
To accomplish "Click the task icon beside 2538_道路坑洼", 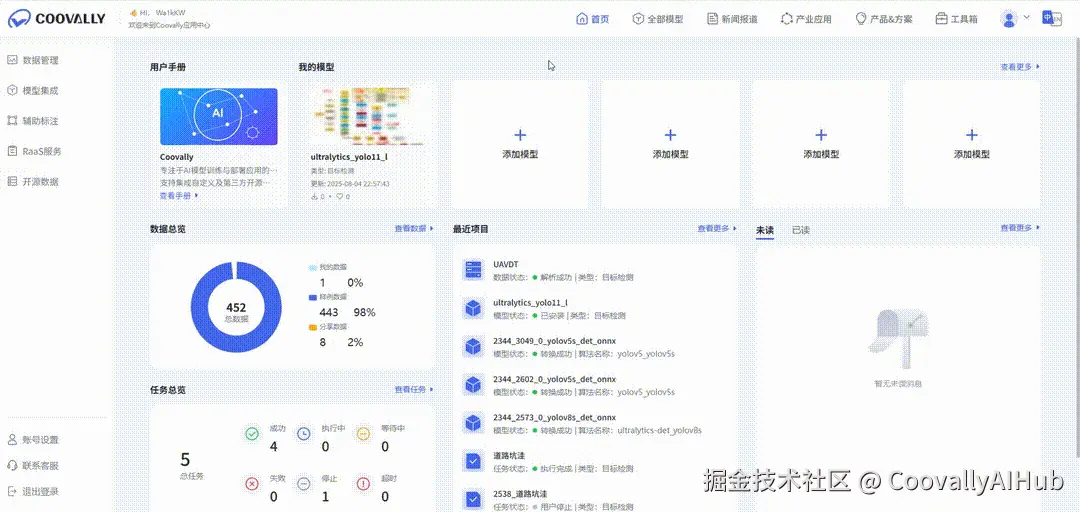I will [472, 500].
